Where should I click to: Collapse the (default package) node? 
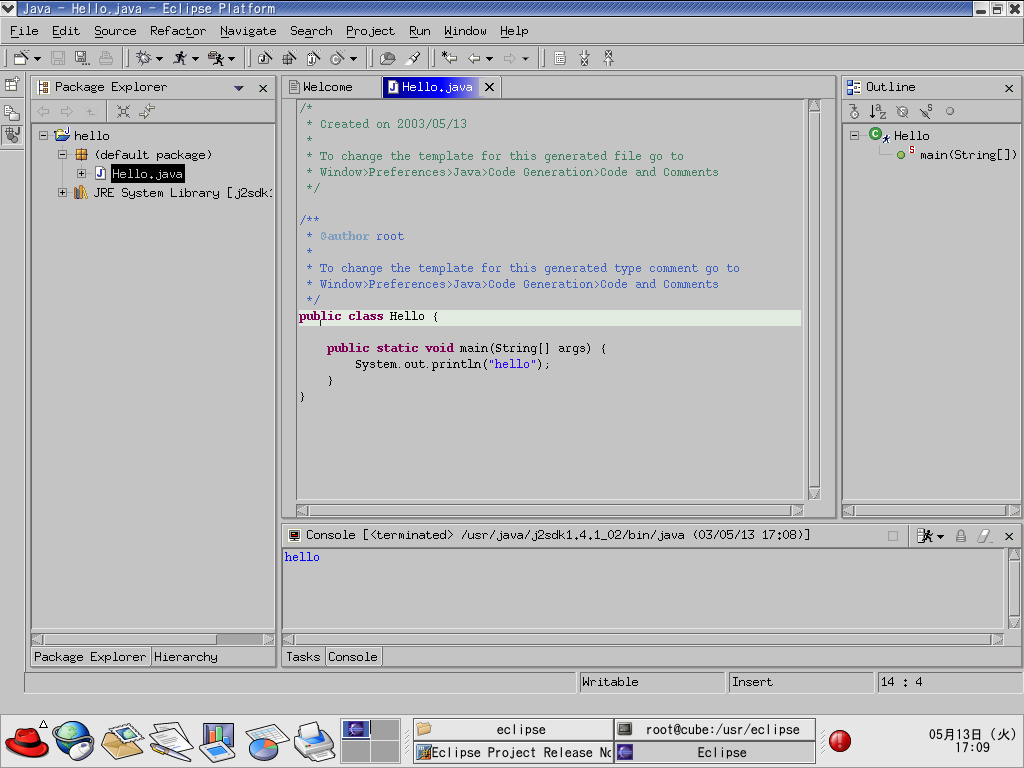pos(63,155)
